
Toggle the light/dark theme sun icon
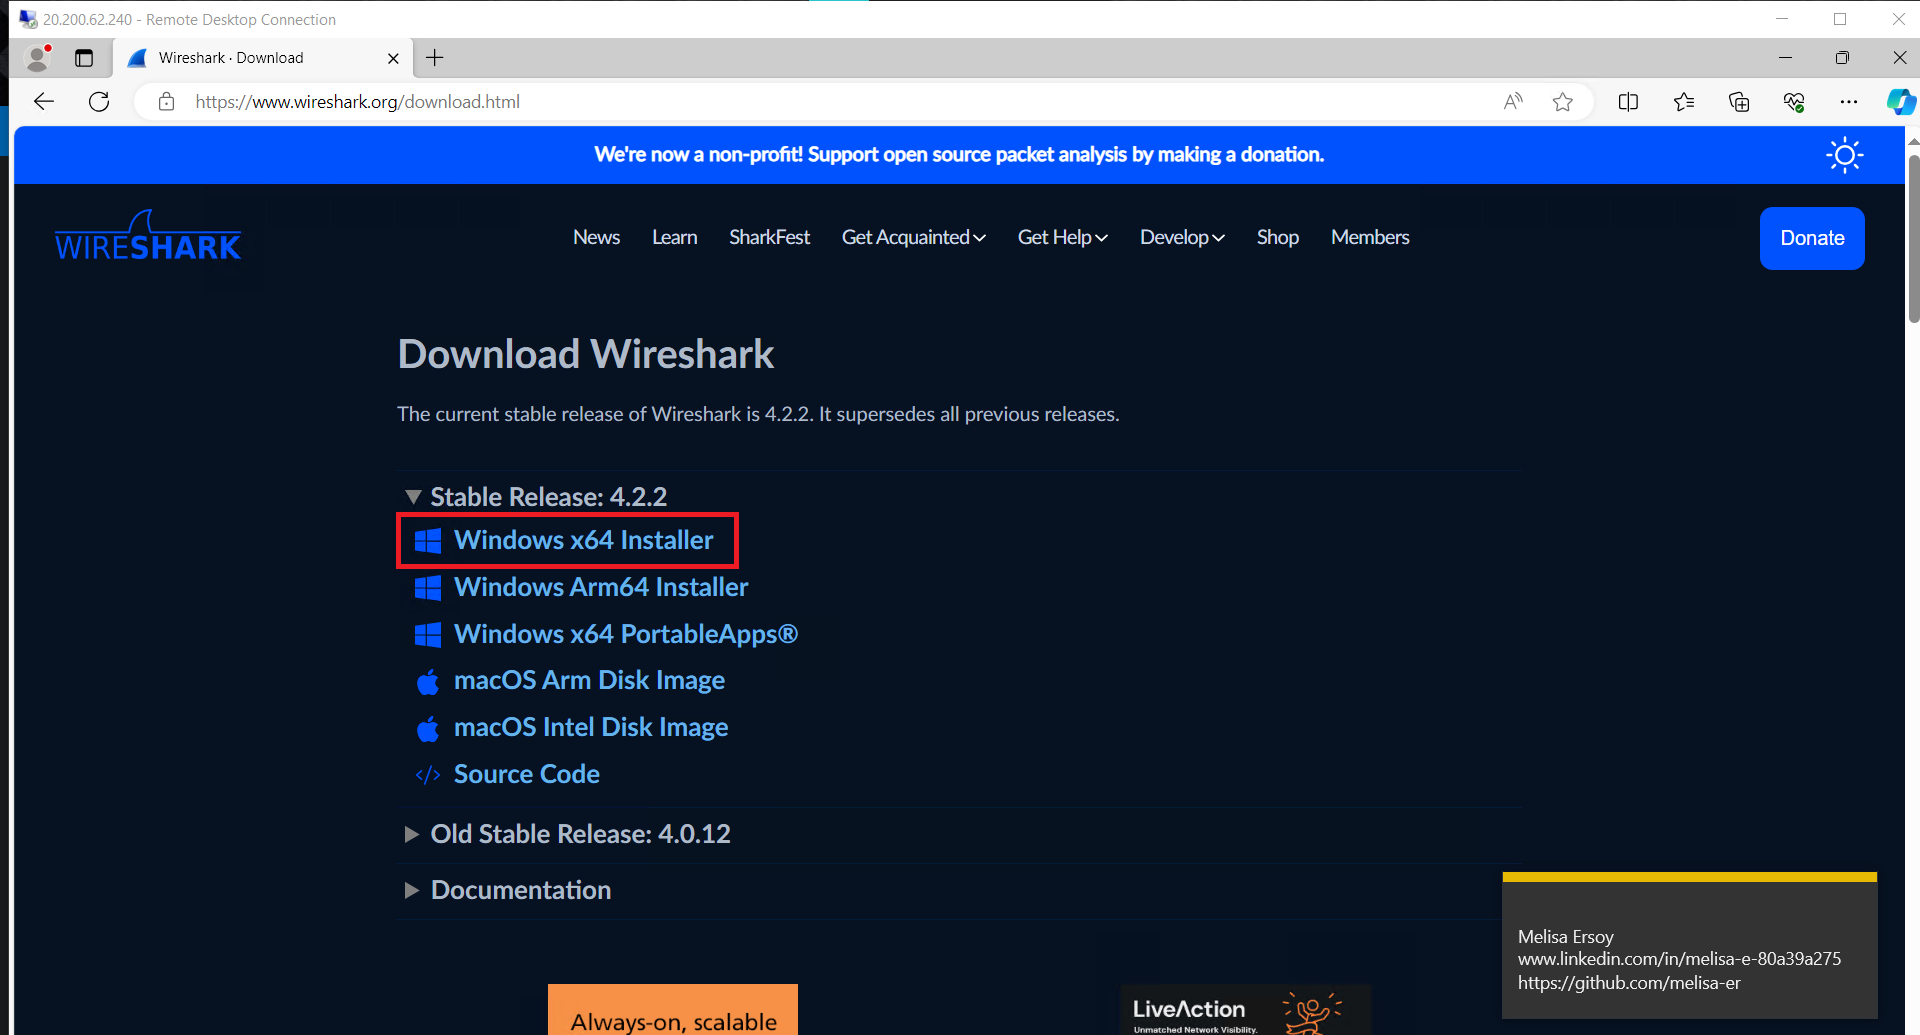[x=1845, y=155]
